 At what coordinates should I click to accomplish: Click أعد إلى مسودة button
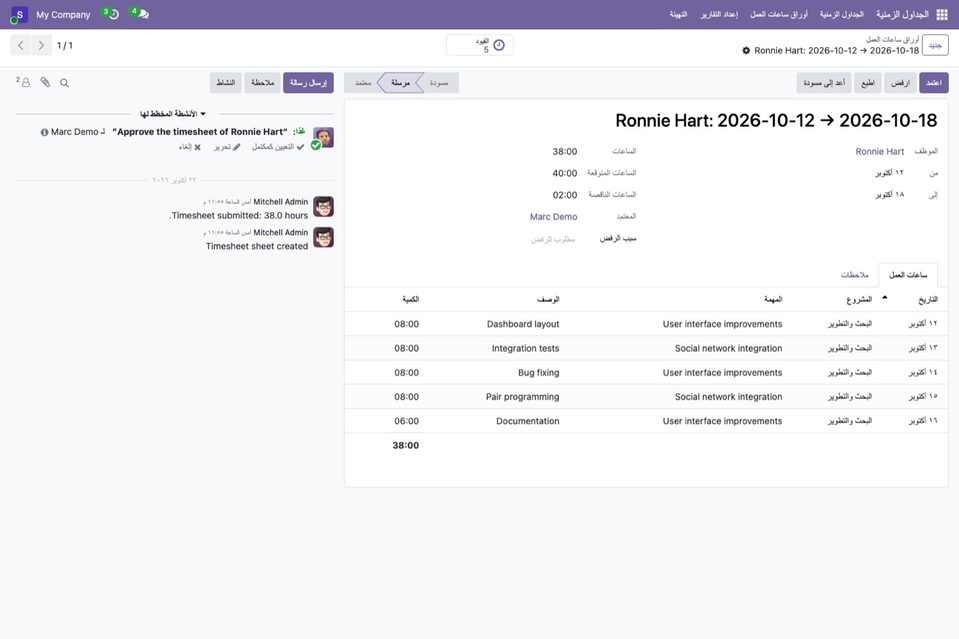coord(824,83)
